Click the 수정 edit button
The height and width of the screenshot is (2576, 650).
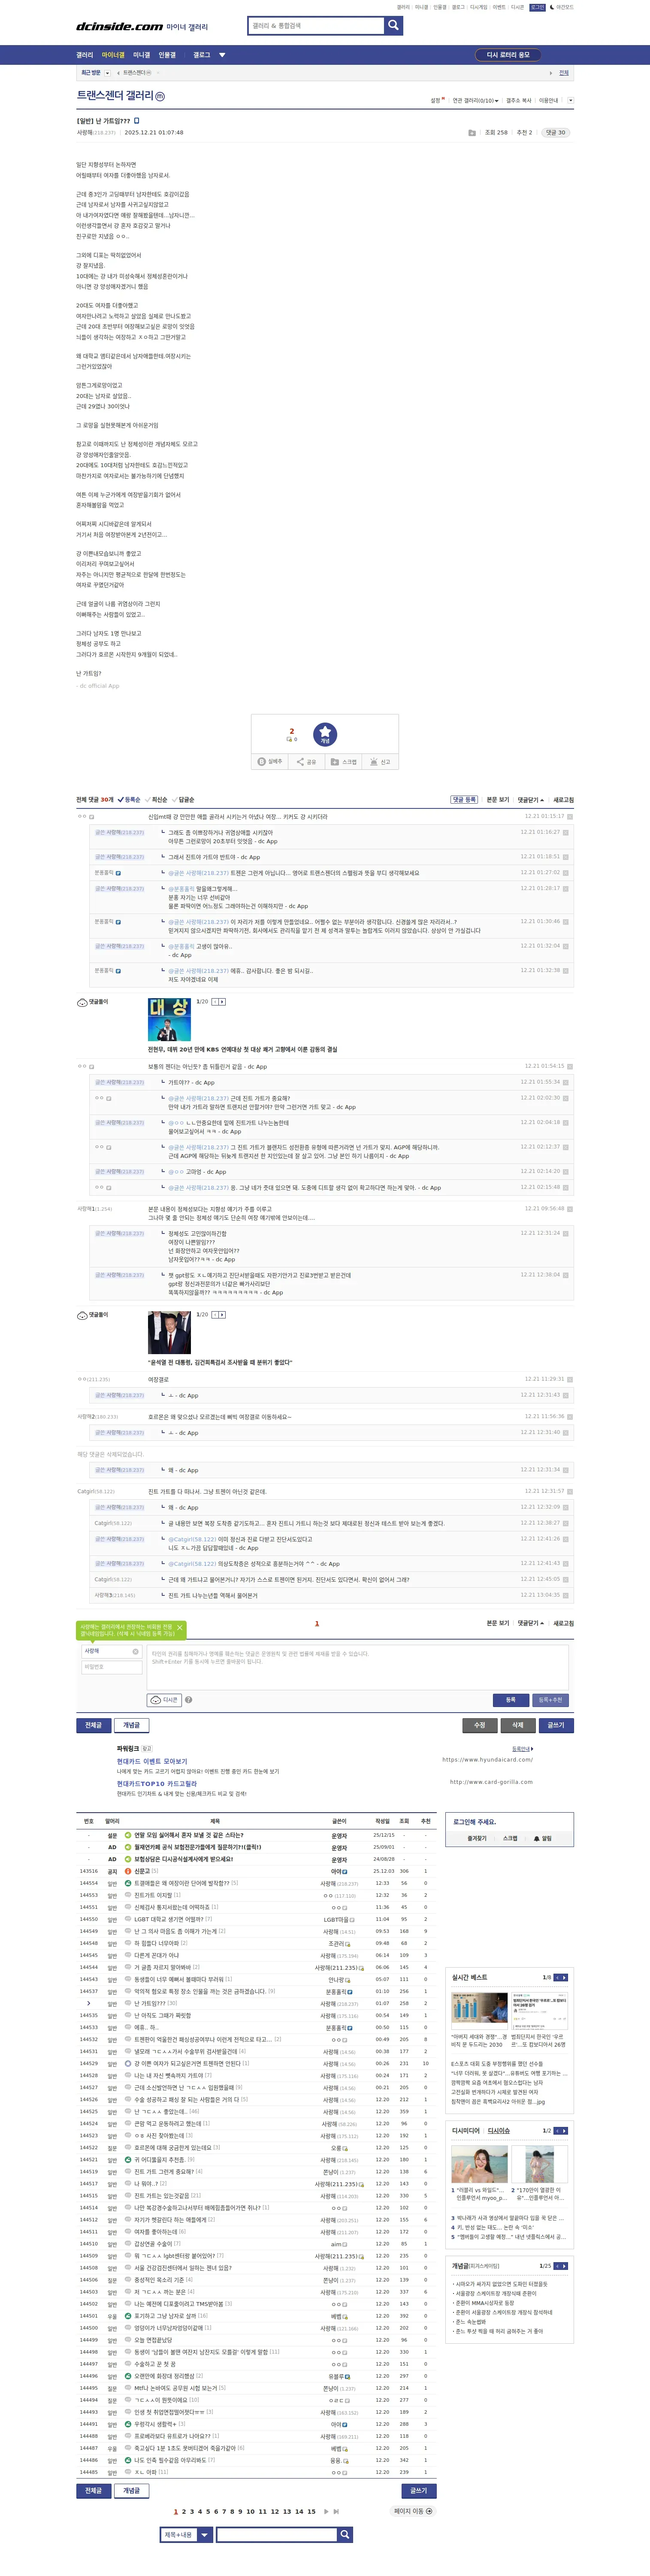tap(480, 1725)
